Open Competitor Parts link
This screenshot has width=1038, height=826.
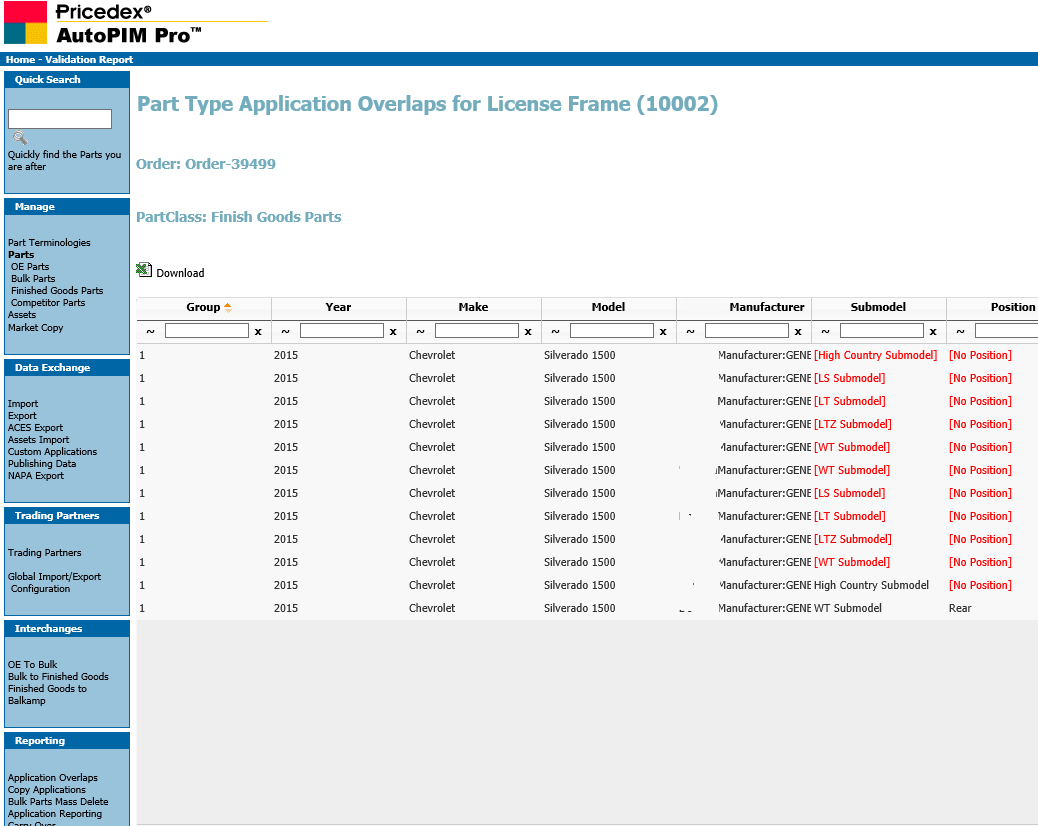click(48, 302)
